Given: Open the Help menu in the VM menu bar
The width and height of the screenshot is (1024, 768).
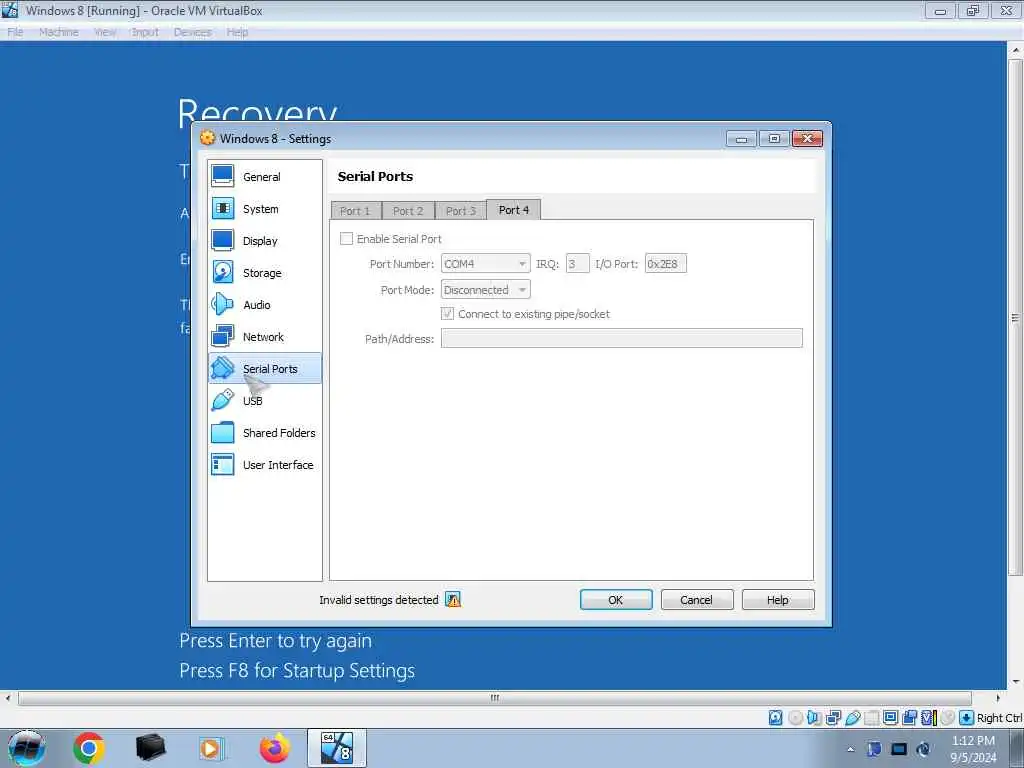Looking at the screenshot, I should [237, 32].
